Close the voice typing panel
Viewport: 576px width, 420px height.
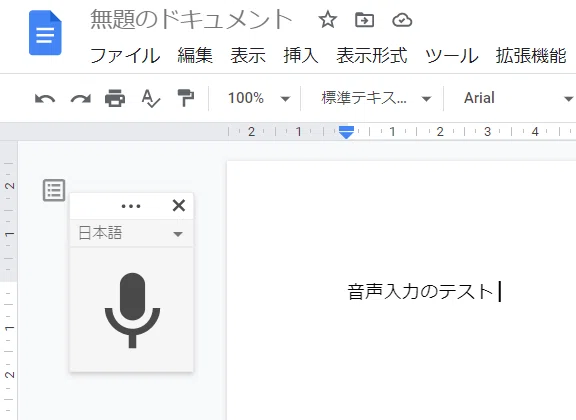[x=179, y=205]
